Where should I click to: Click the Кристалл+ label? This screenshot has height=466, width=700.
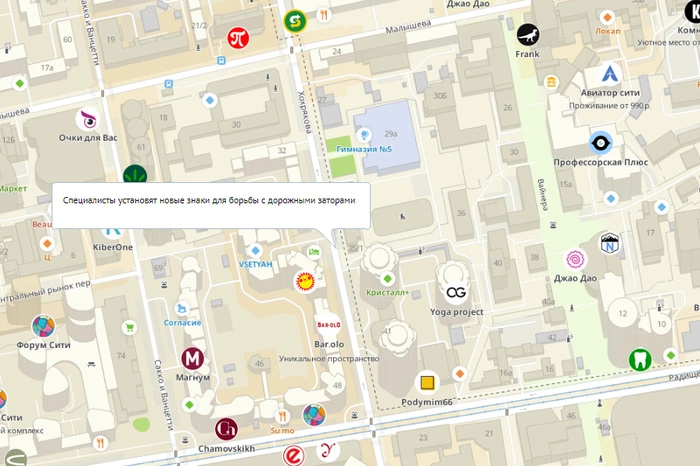point(387,292)
